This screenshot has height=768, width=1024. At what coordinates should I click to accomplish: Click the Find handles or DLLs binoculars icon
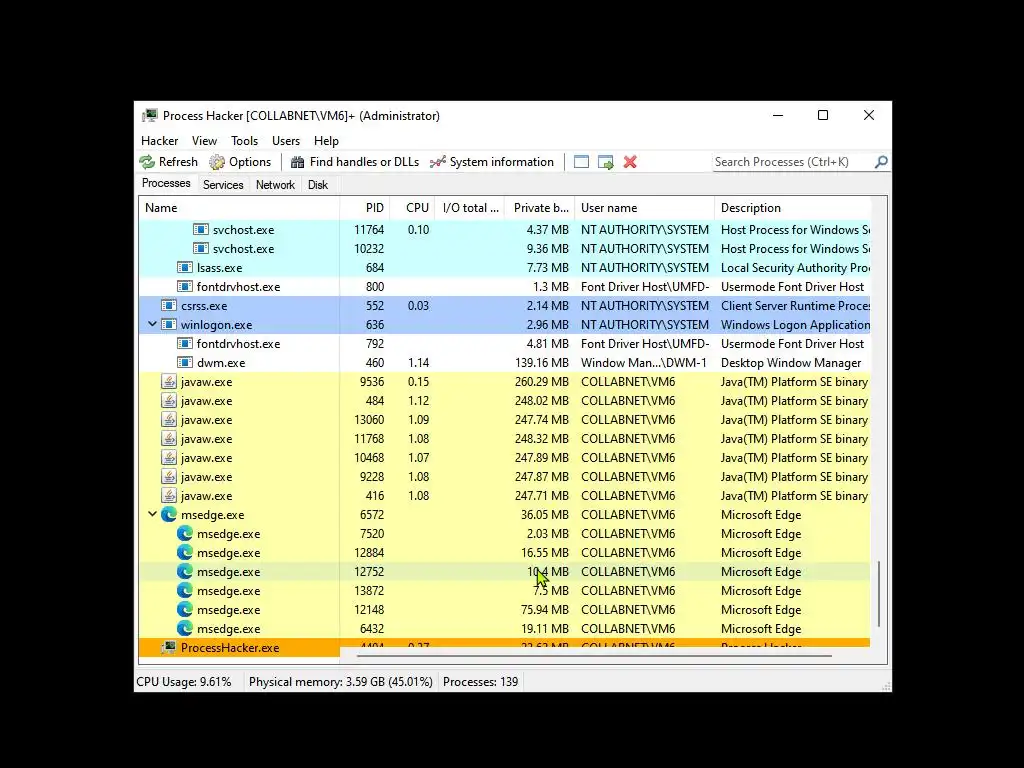298,162
